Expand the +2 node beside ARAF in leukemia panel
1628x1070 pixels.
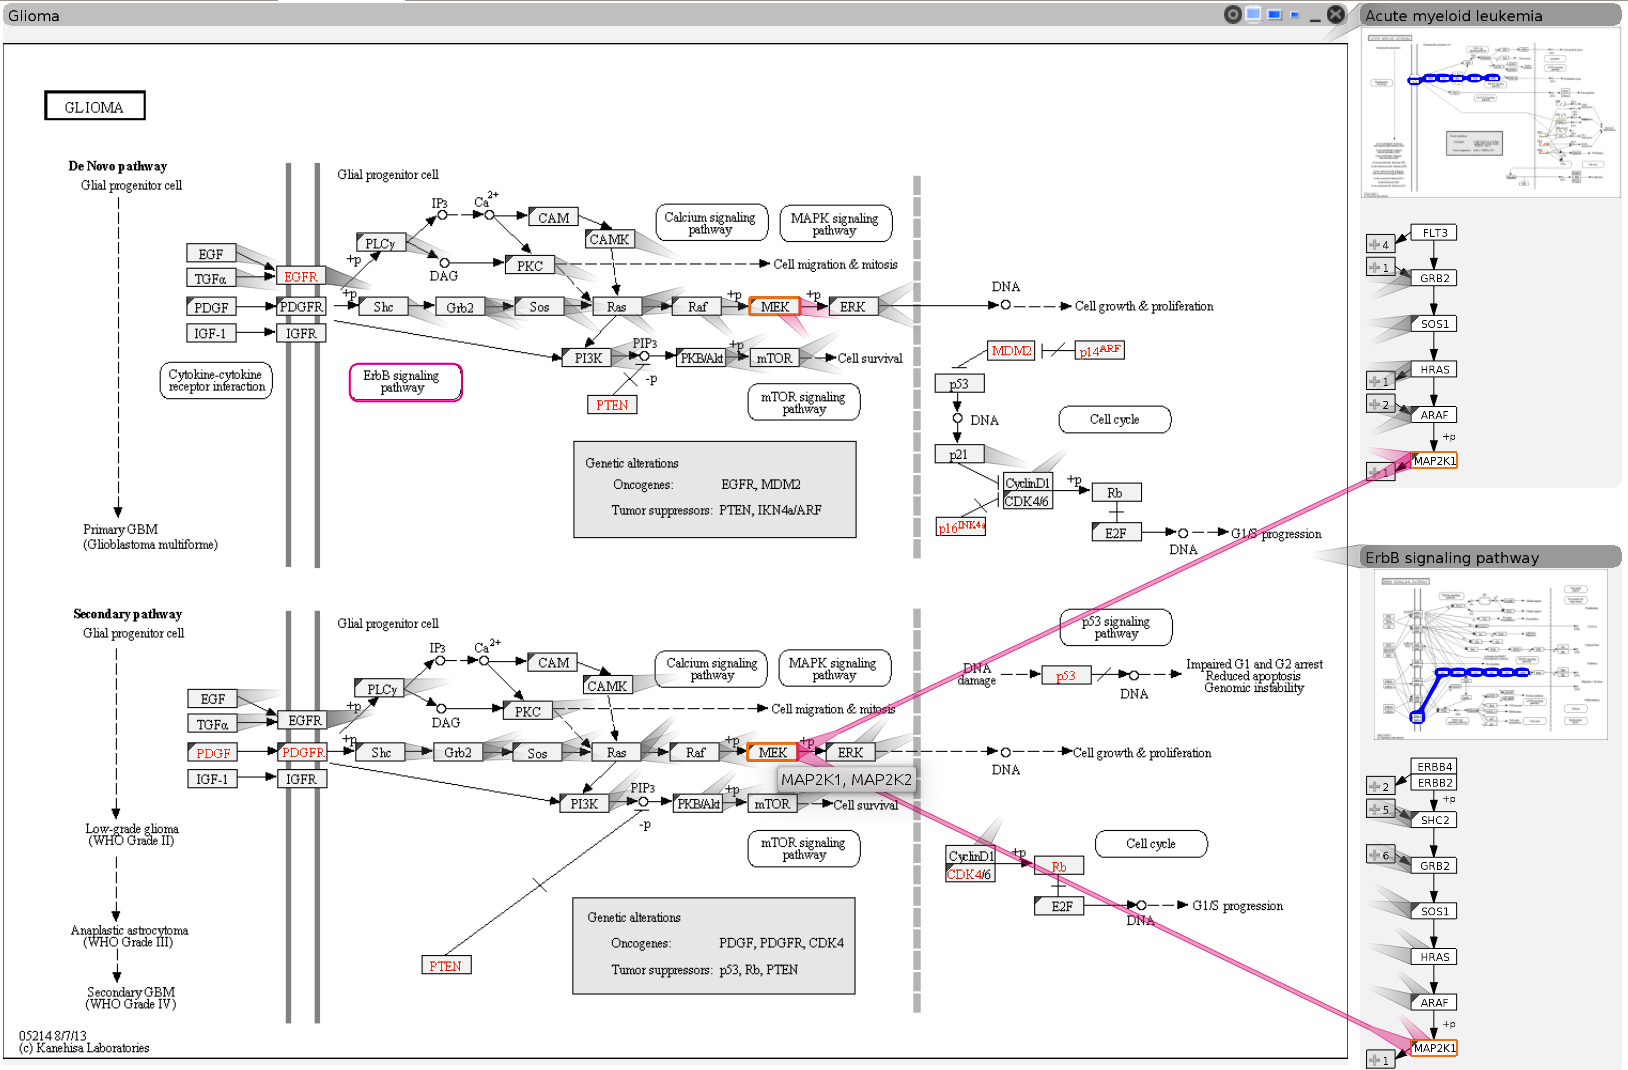1380,404
